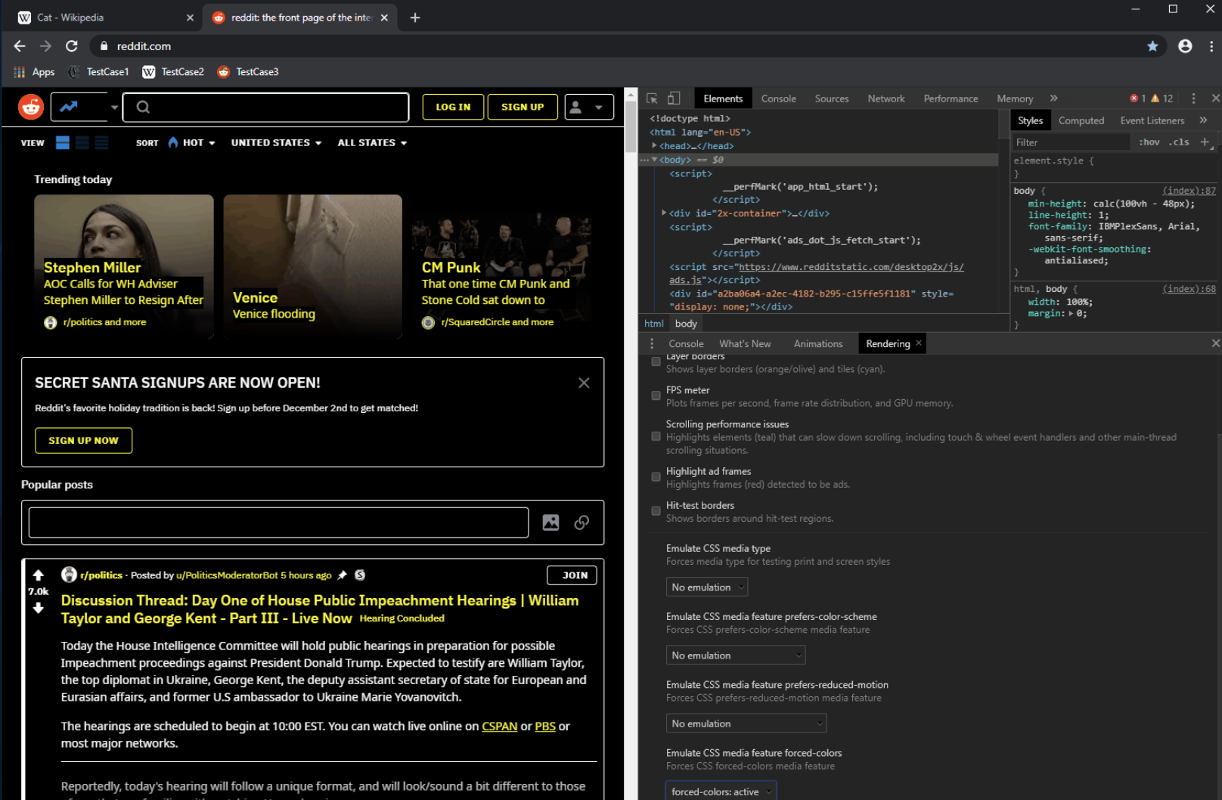The width and height of the screenshot is (1222, 800).
Task: Open the PBS link in post
Action: tap(545, 726)
